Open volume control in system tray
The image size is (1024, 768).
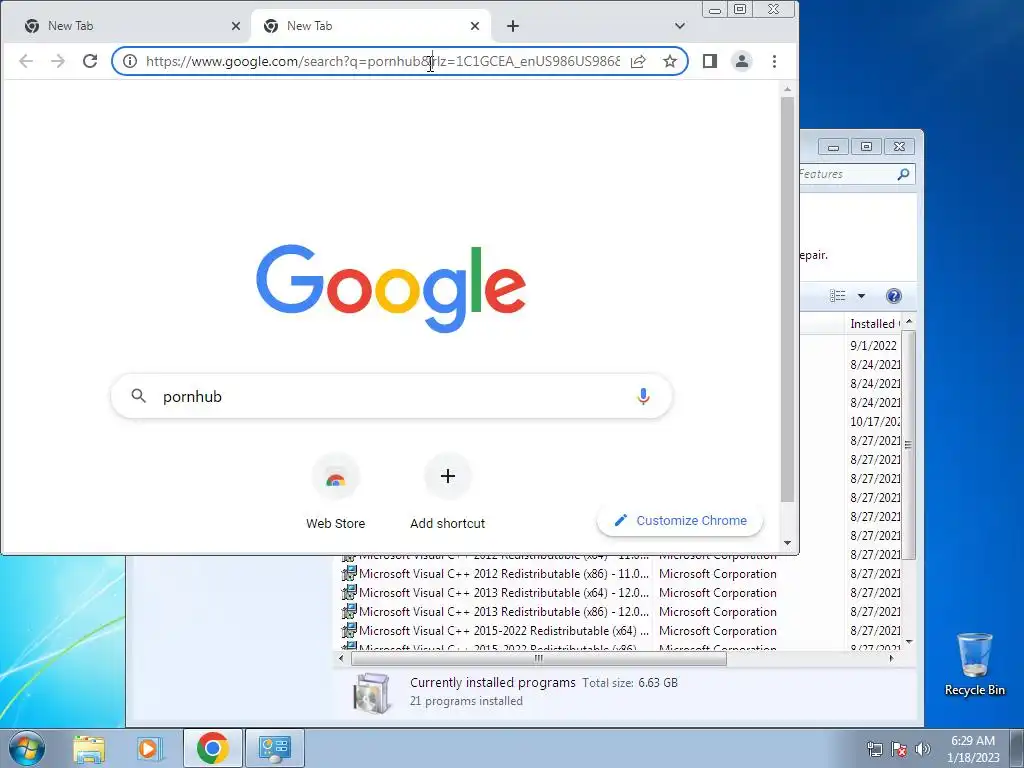(x=922, y=749)
